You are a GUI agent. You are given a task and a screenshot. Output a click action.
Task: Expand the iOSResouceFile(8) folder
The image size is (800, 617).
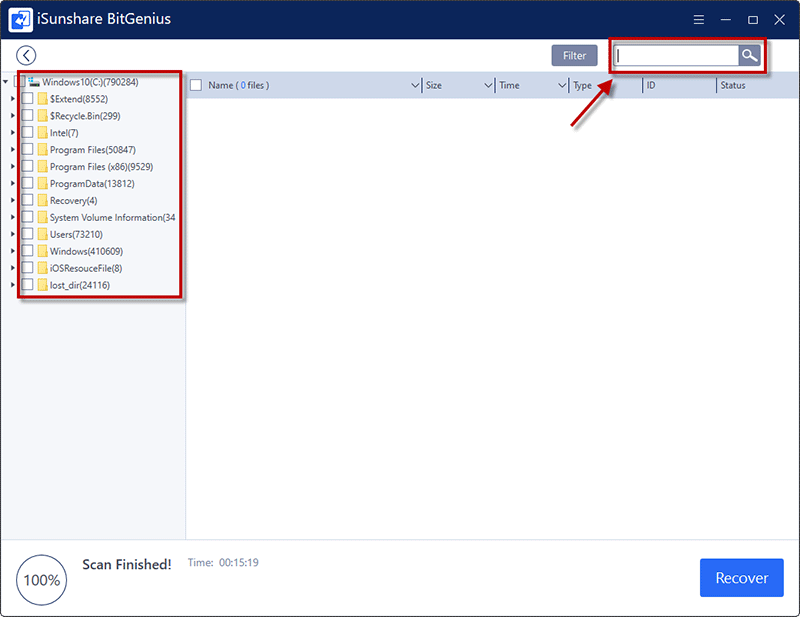[13, 267]
